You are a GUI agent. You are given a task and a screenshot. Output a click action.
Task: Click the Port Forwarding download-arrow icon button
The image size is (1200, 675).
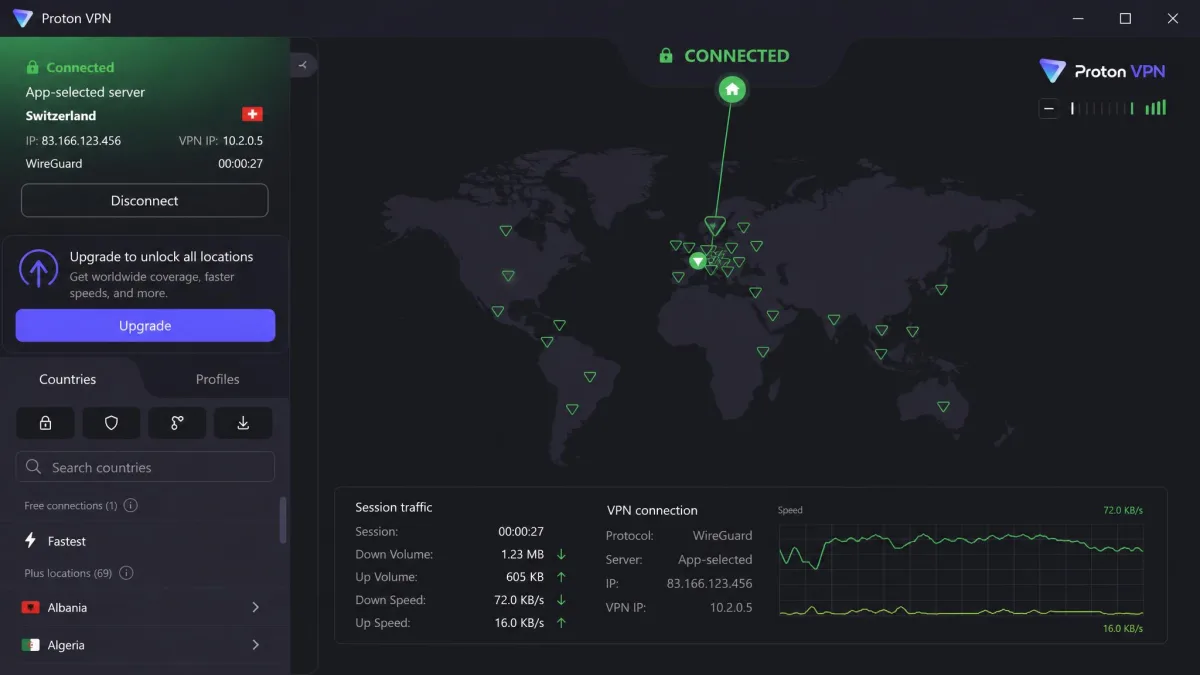tap(243, 423)
